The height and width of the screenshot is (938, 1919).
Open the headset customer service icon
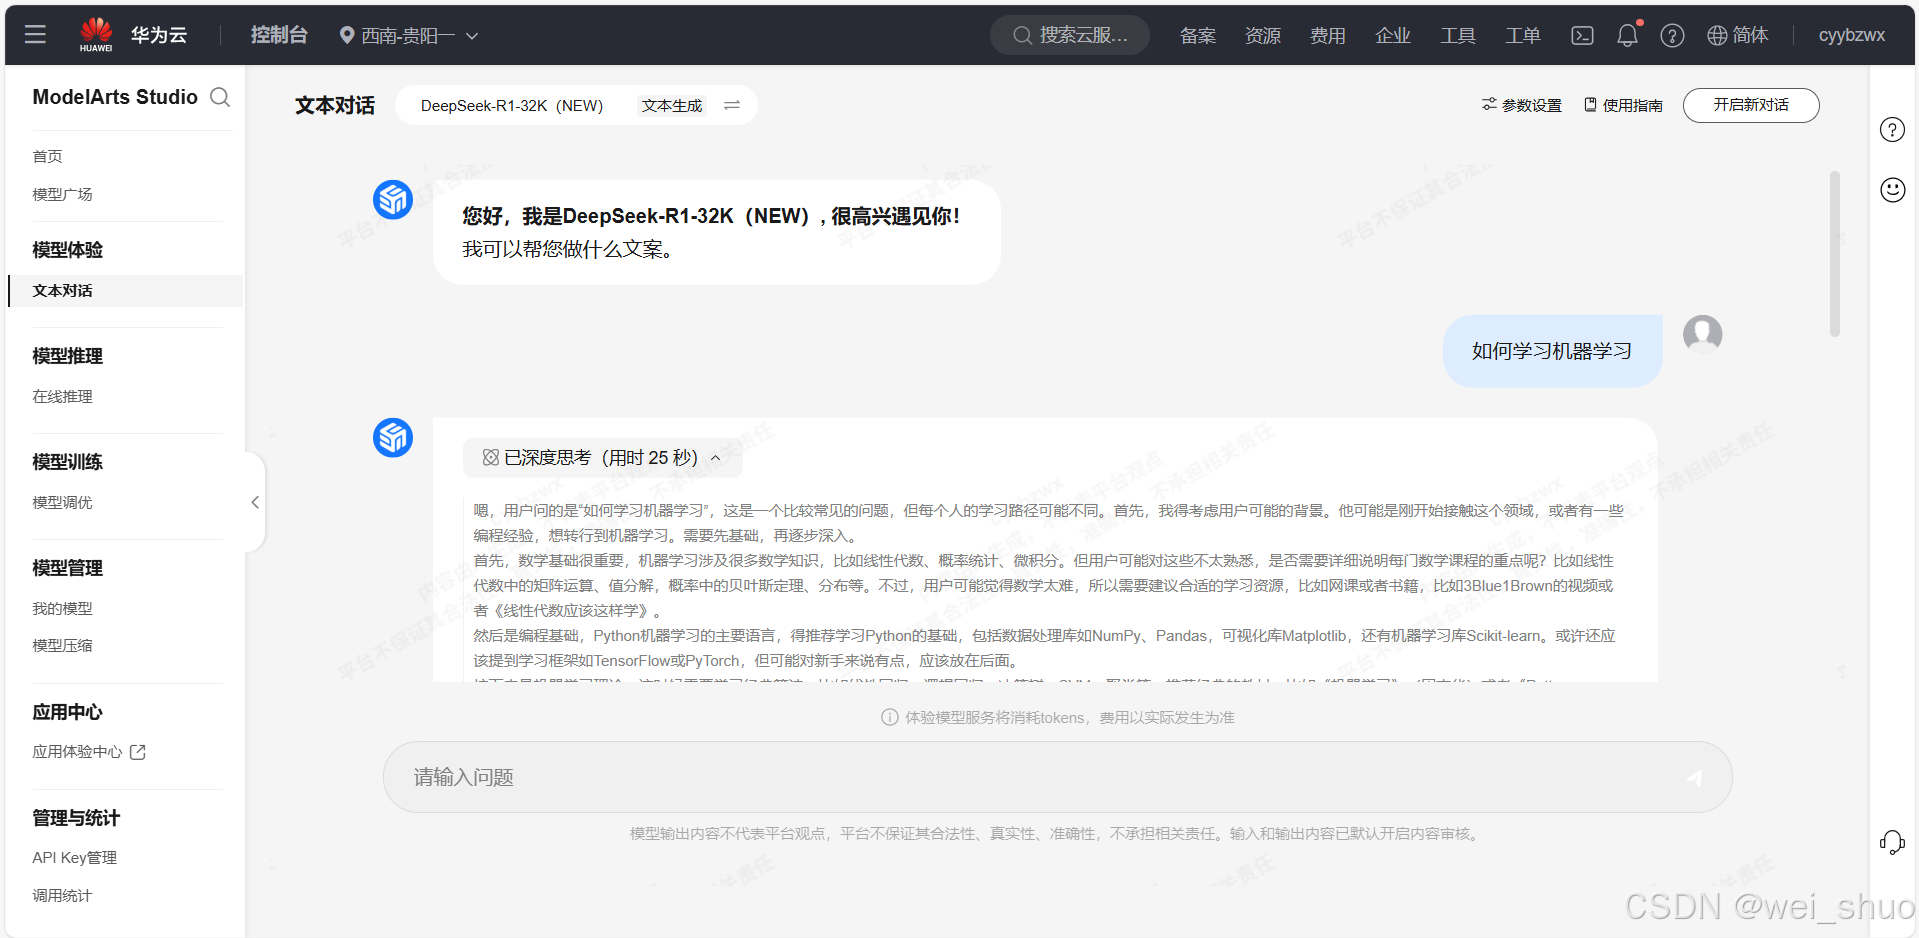pos(1892,843)
